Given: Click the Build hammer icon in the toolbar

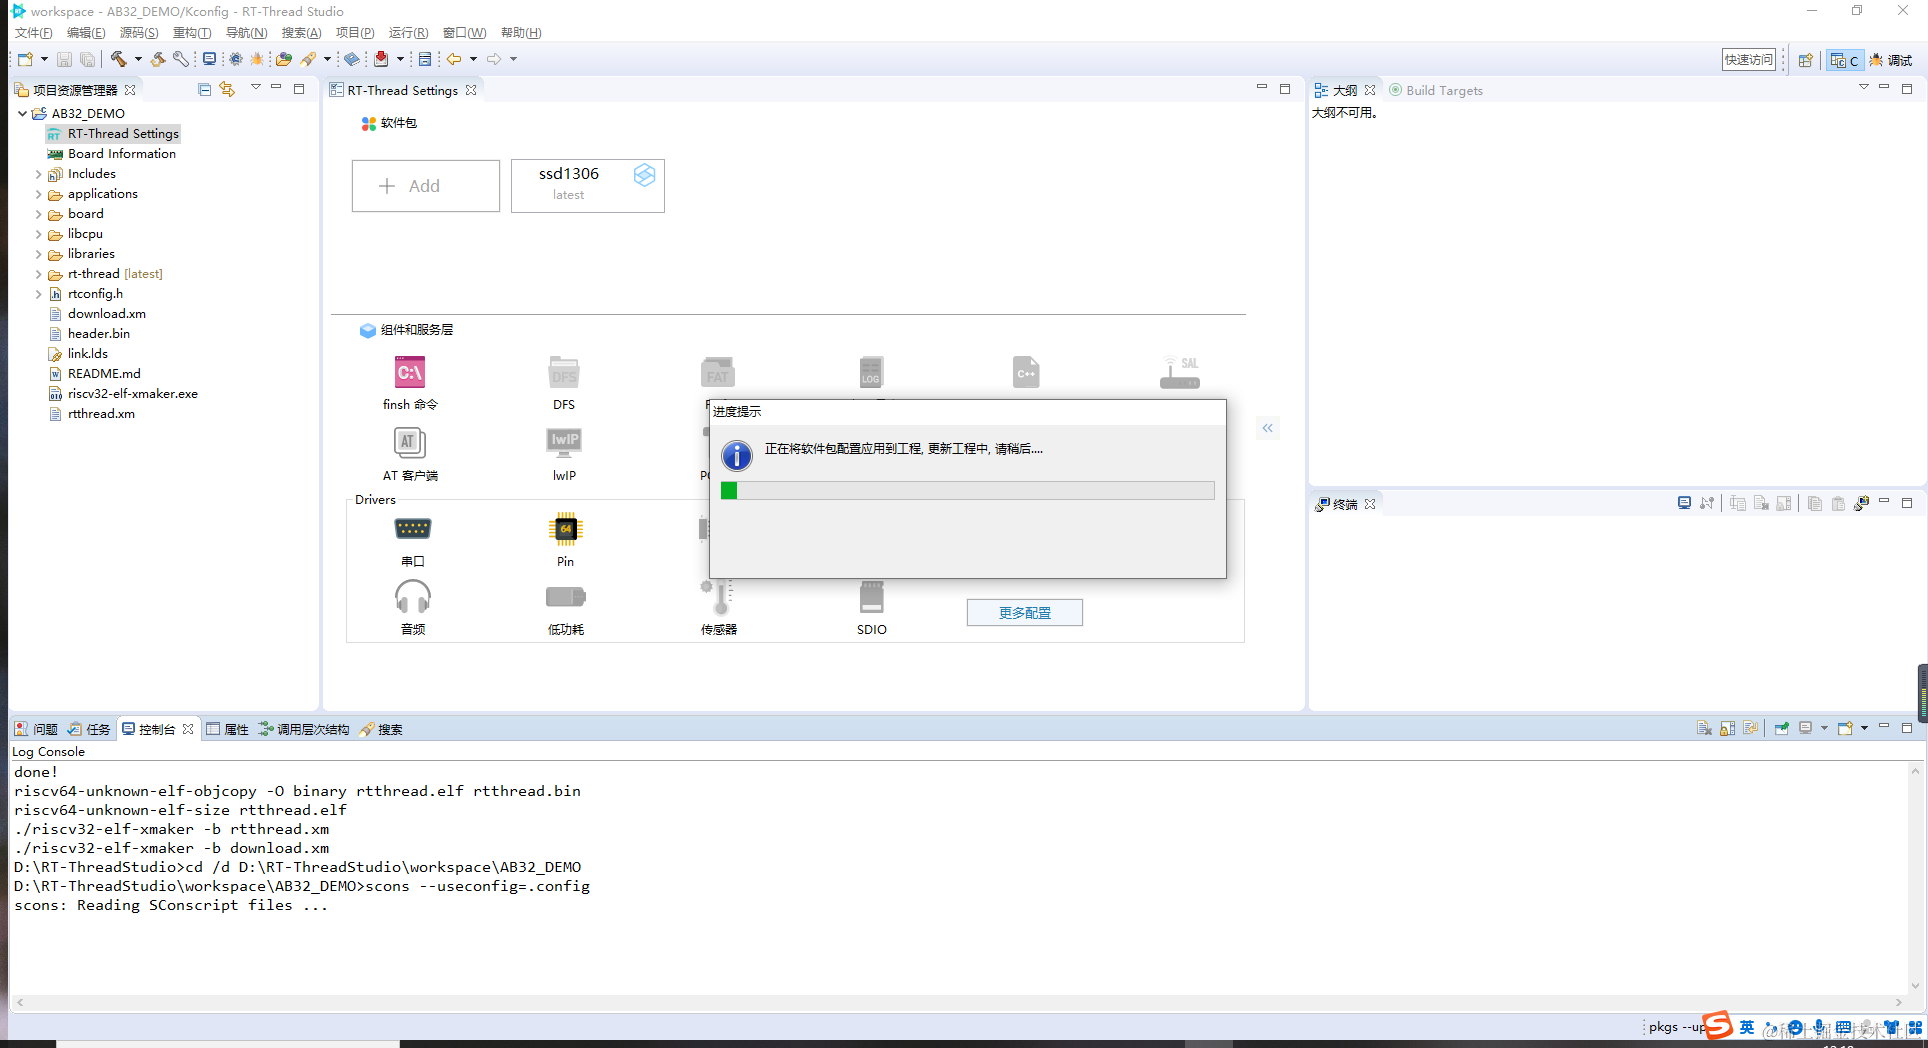Looking at the screenshot, I should (118, 59).
